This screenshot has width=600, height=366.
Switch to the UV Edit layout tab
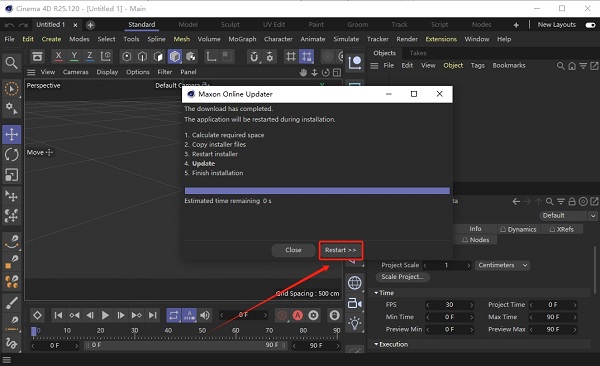[x=274, y=25]
